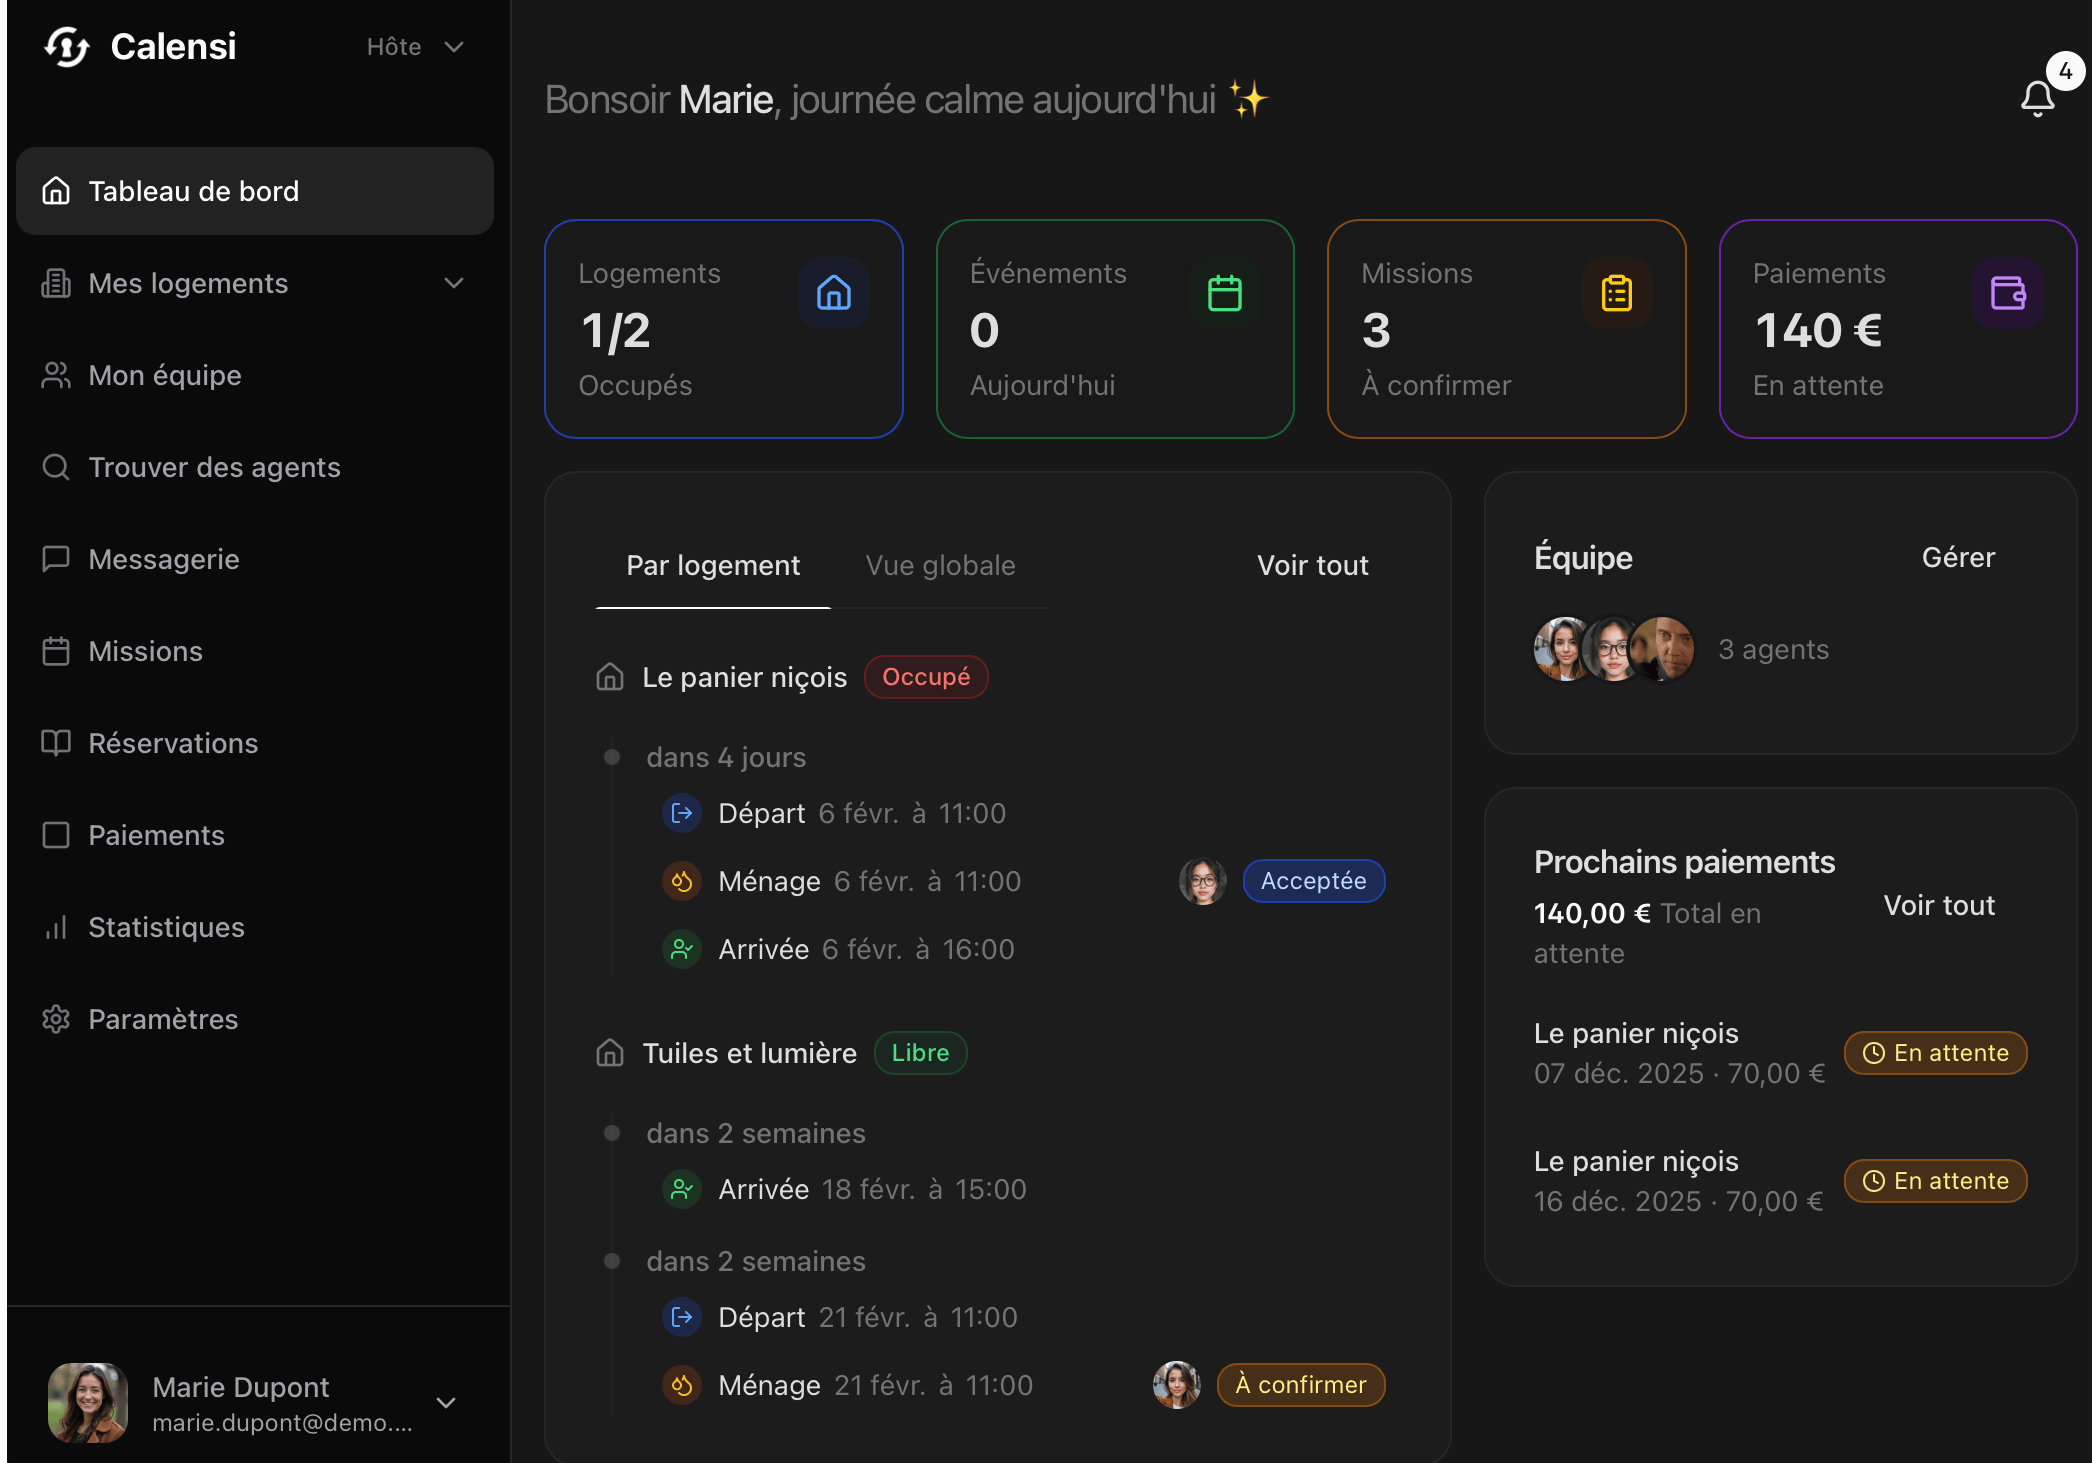This screenshot has height=1463, width=2100.
Task: Open Messagerie in the sidebar
Action: coord(163,559)
